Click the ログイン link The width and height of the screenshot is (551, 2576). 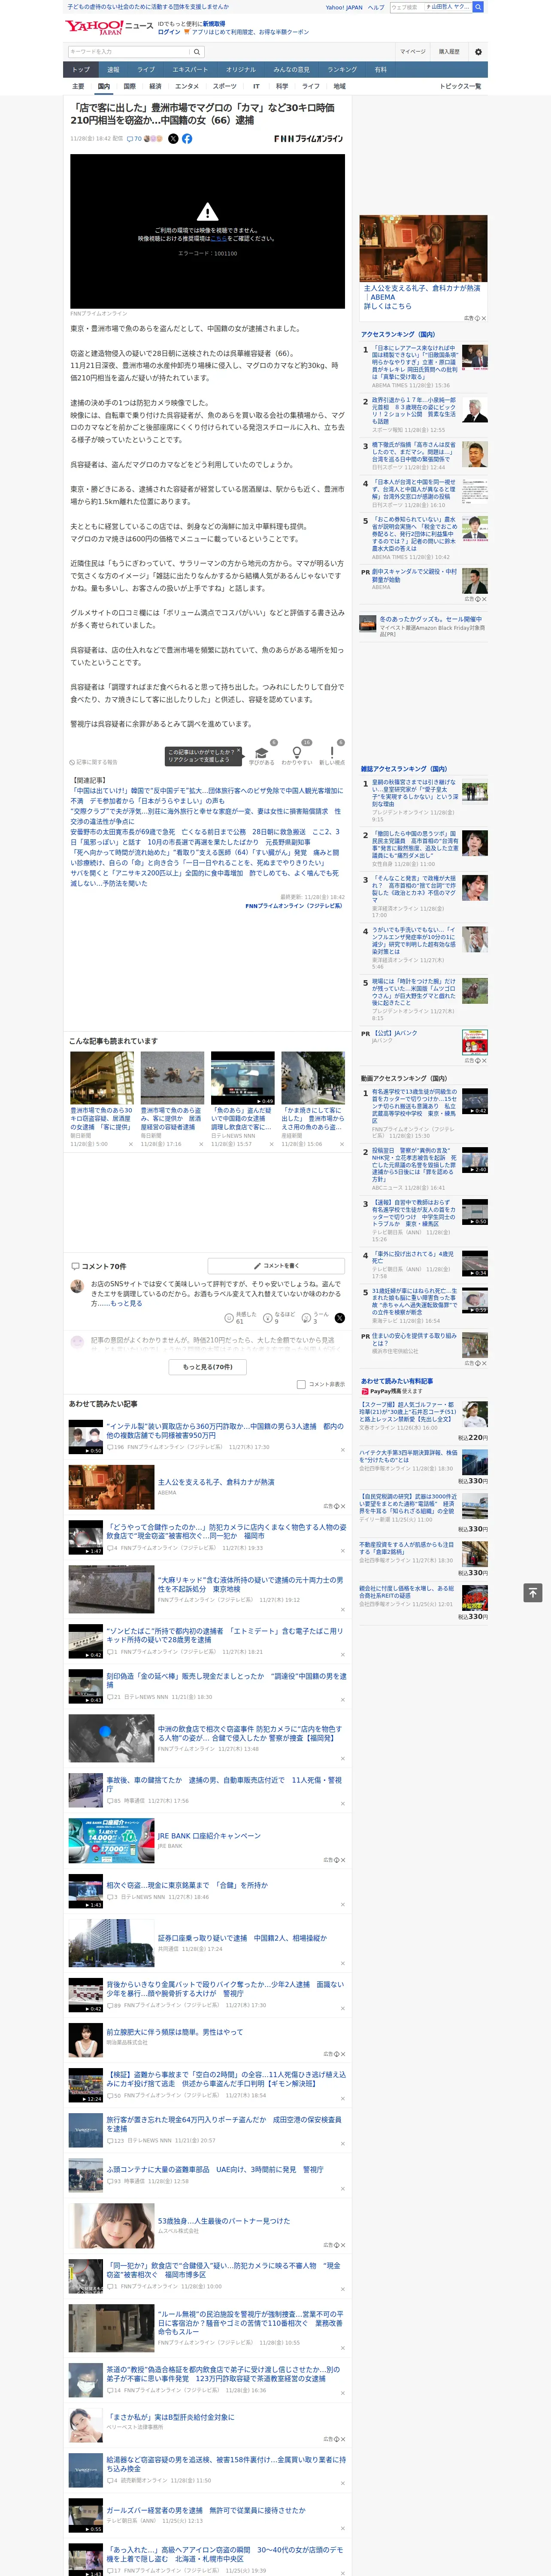(169, 32)
